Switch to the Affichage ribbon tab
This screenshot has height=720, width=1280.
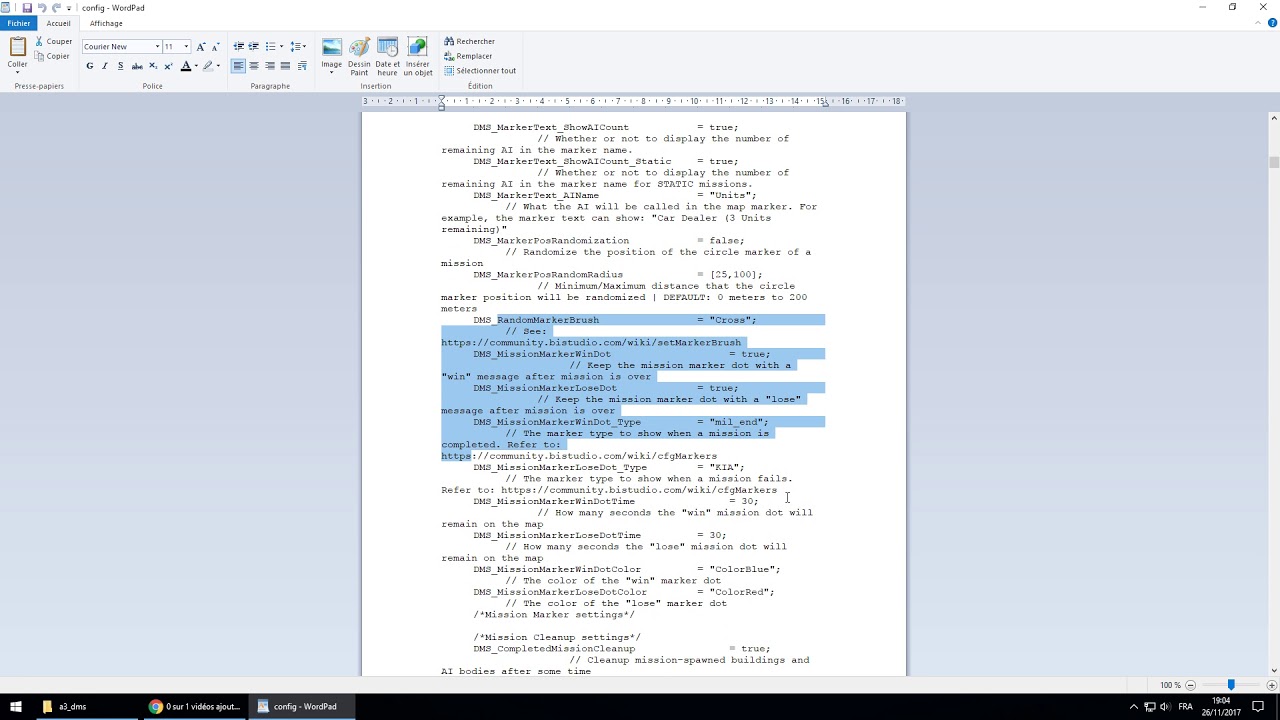click(x=106, y=23)
